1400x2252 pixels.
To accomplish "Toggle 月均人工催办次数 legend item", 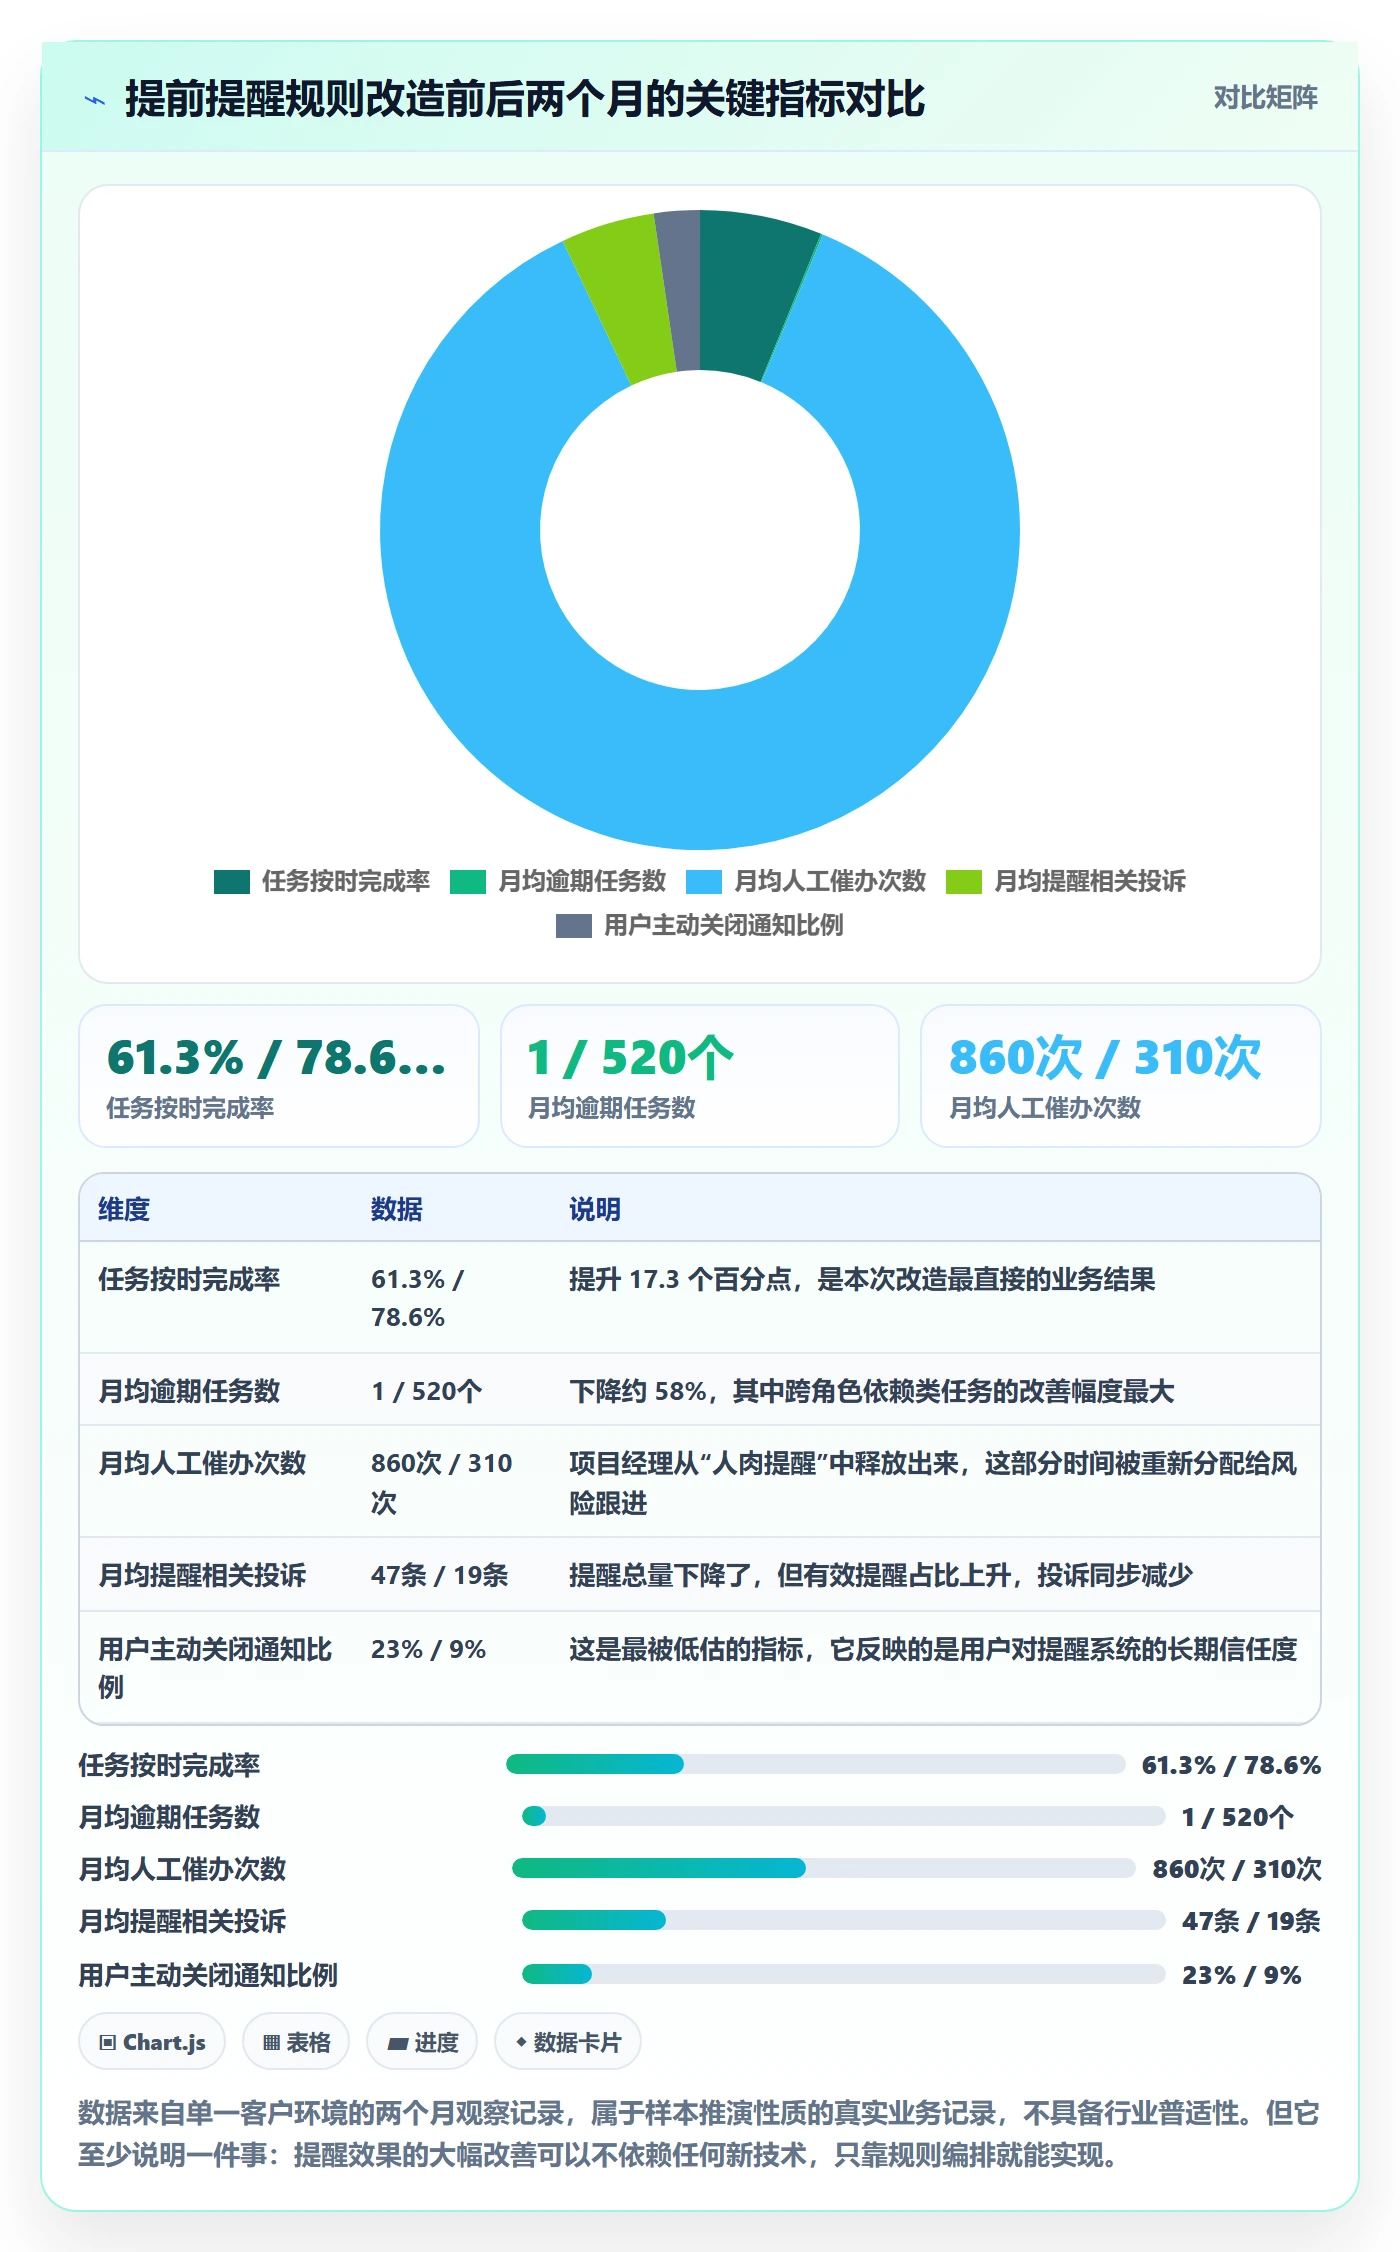I will [x=806, y=881].
